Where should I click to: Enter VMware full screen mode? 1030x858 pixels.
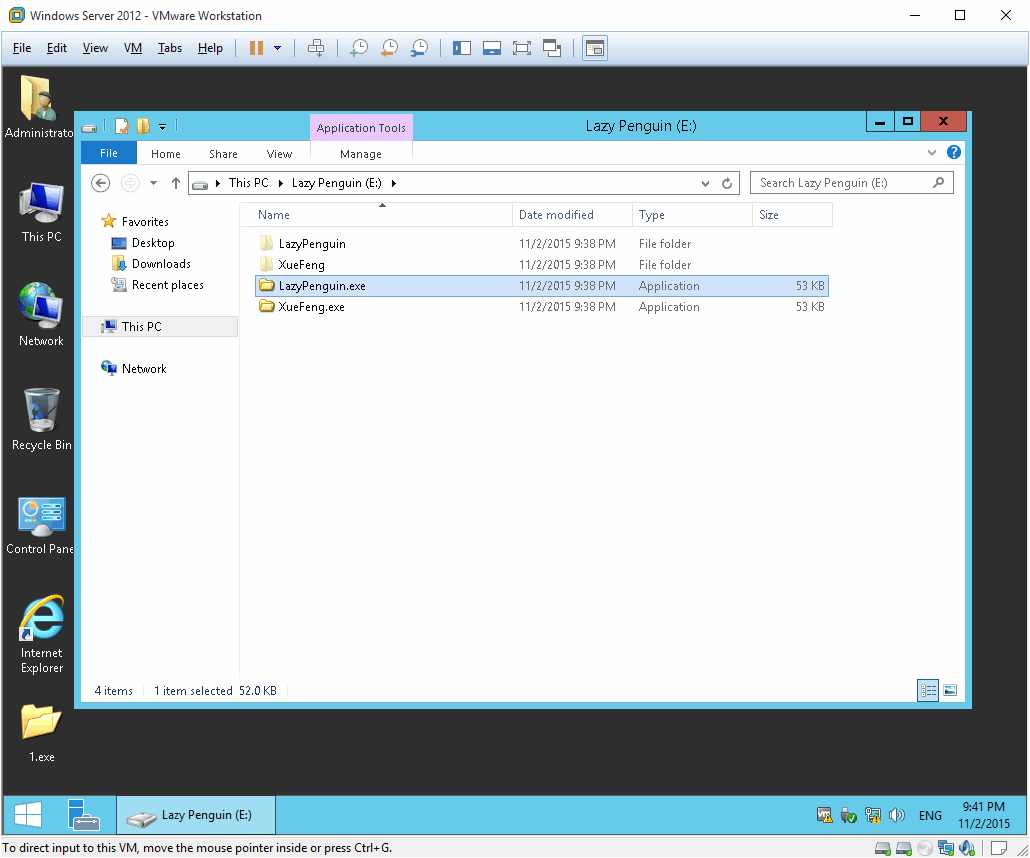[522, 48]
